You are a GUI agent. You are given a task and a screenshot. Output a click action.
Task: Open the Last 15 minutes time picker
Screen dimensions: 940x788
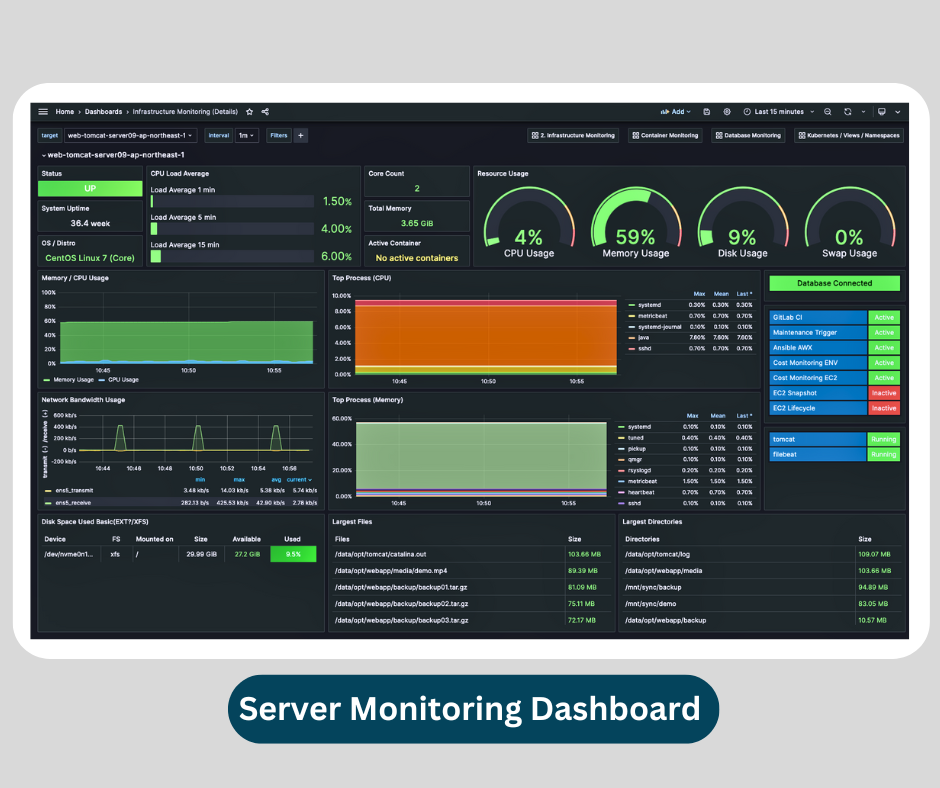coord(777,112)
